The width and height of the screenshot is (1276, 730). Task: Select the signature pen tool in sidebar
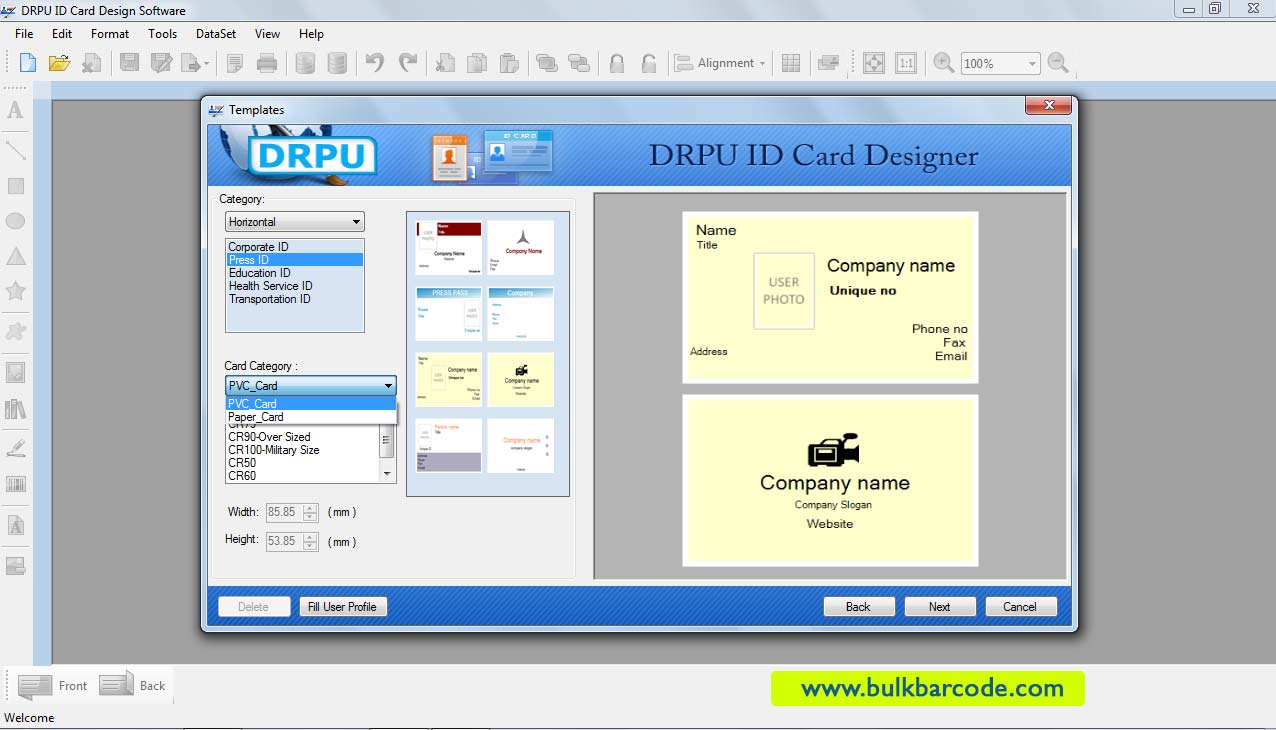pyautogui.click(x=15, y=447)
